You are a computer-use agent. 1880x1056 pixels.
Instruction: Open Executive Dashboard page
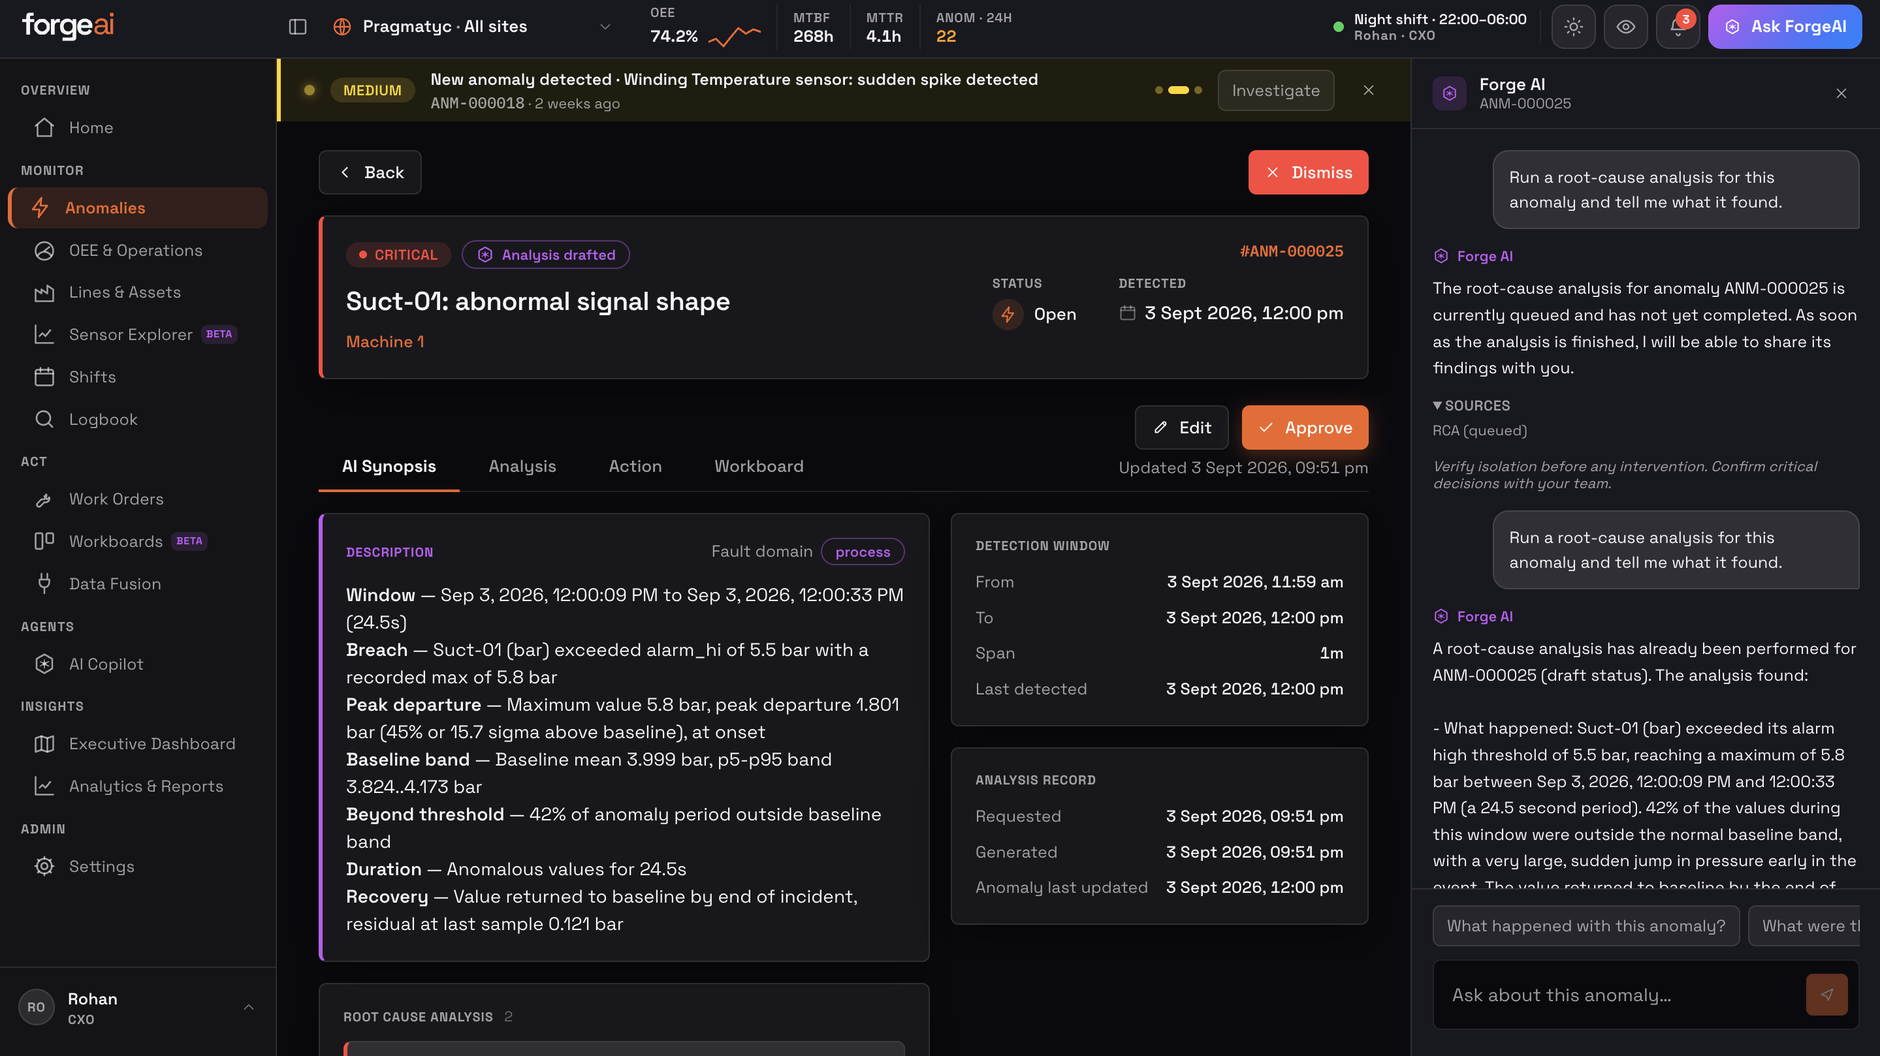click(138, 744)
